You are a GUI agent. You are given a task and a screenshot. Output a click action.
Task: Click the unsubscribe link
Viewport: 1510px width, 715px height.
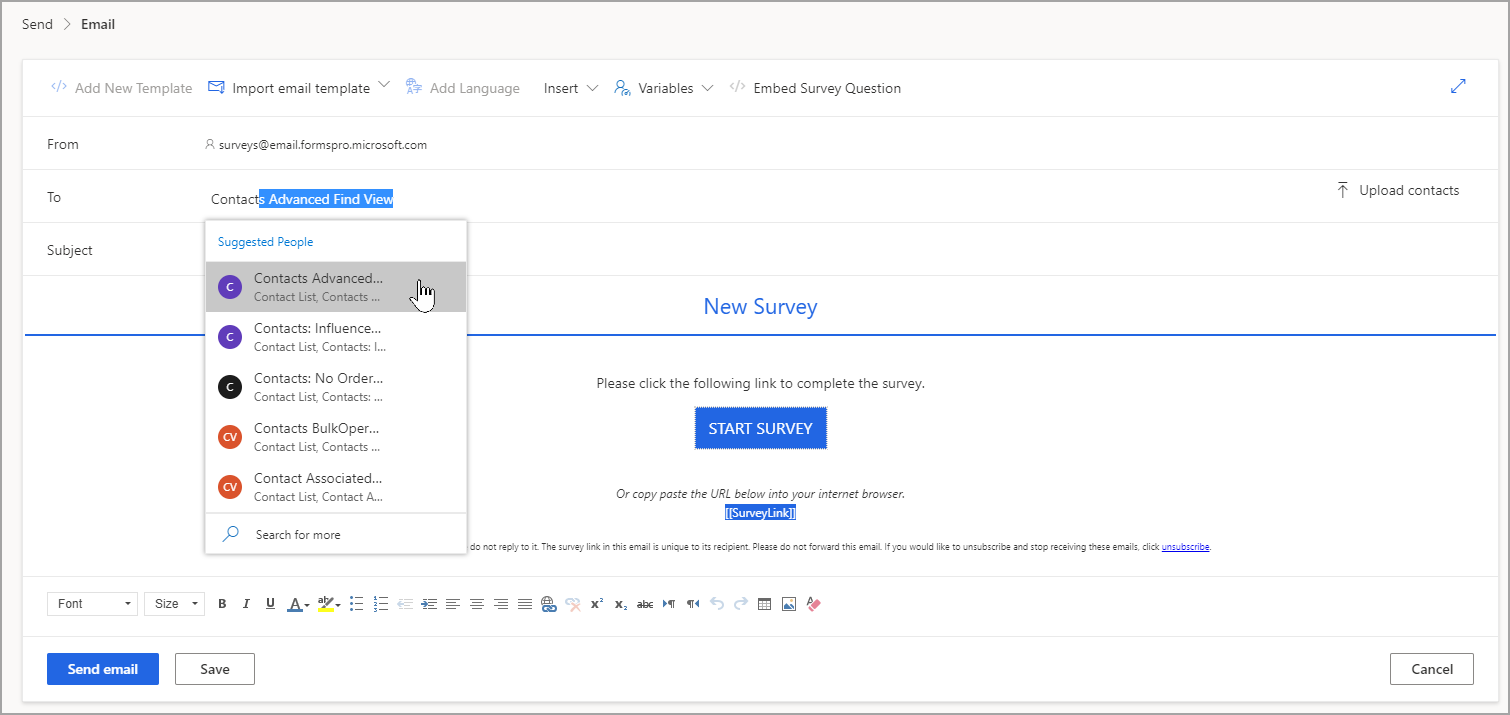pos(1185,547)
